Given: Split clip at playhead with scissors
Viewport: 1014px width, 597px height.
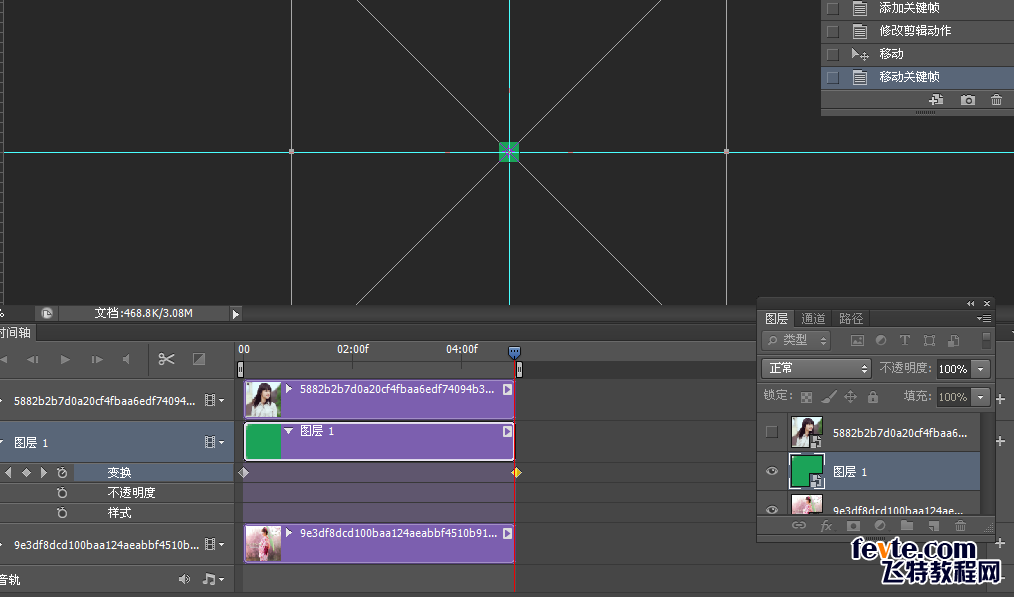Looking at the screenshot, I should pos(166,359).
